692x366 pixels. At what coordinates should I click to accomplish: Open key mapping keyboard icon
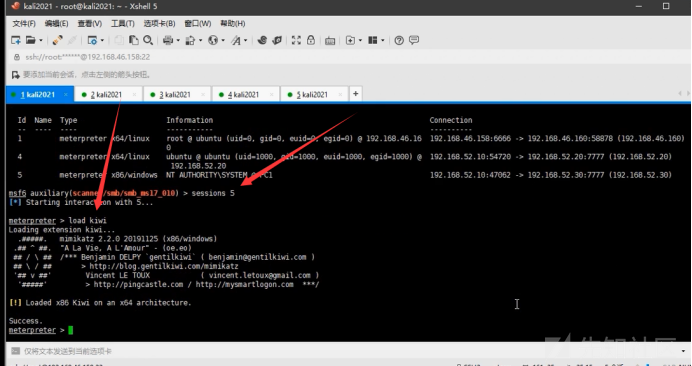click(330, 41)
